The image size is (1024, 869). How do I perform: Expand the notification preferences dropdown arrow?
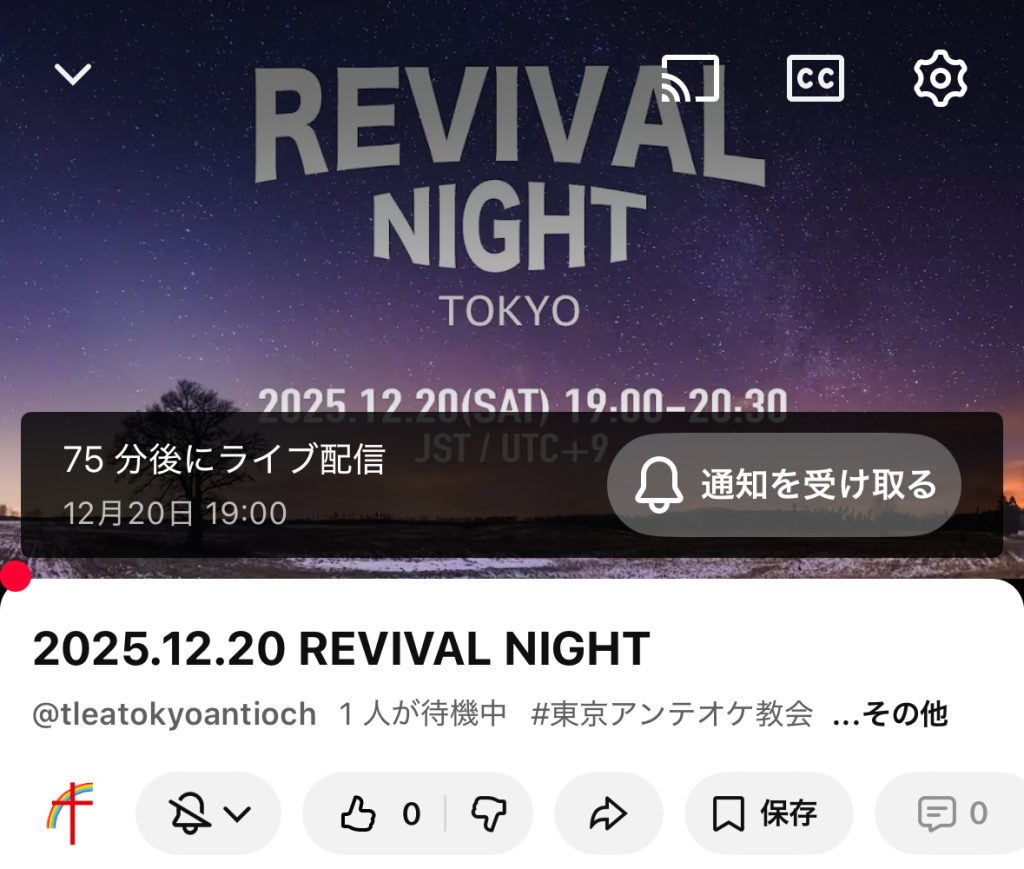point(237,814)
